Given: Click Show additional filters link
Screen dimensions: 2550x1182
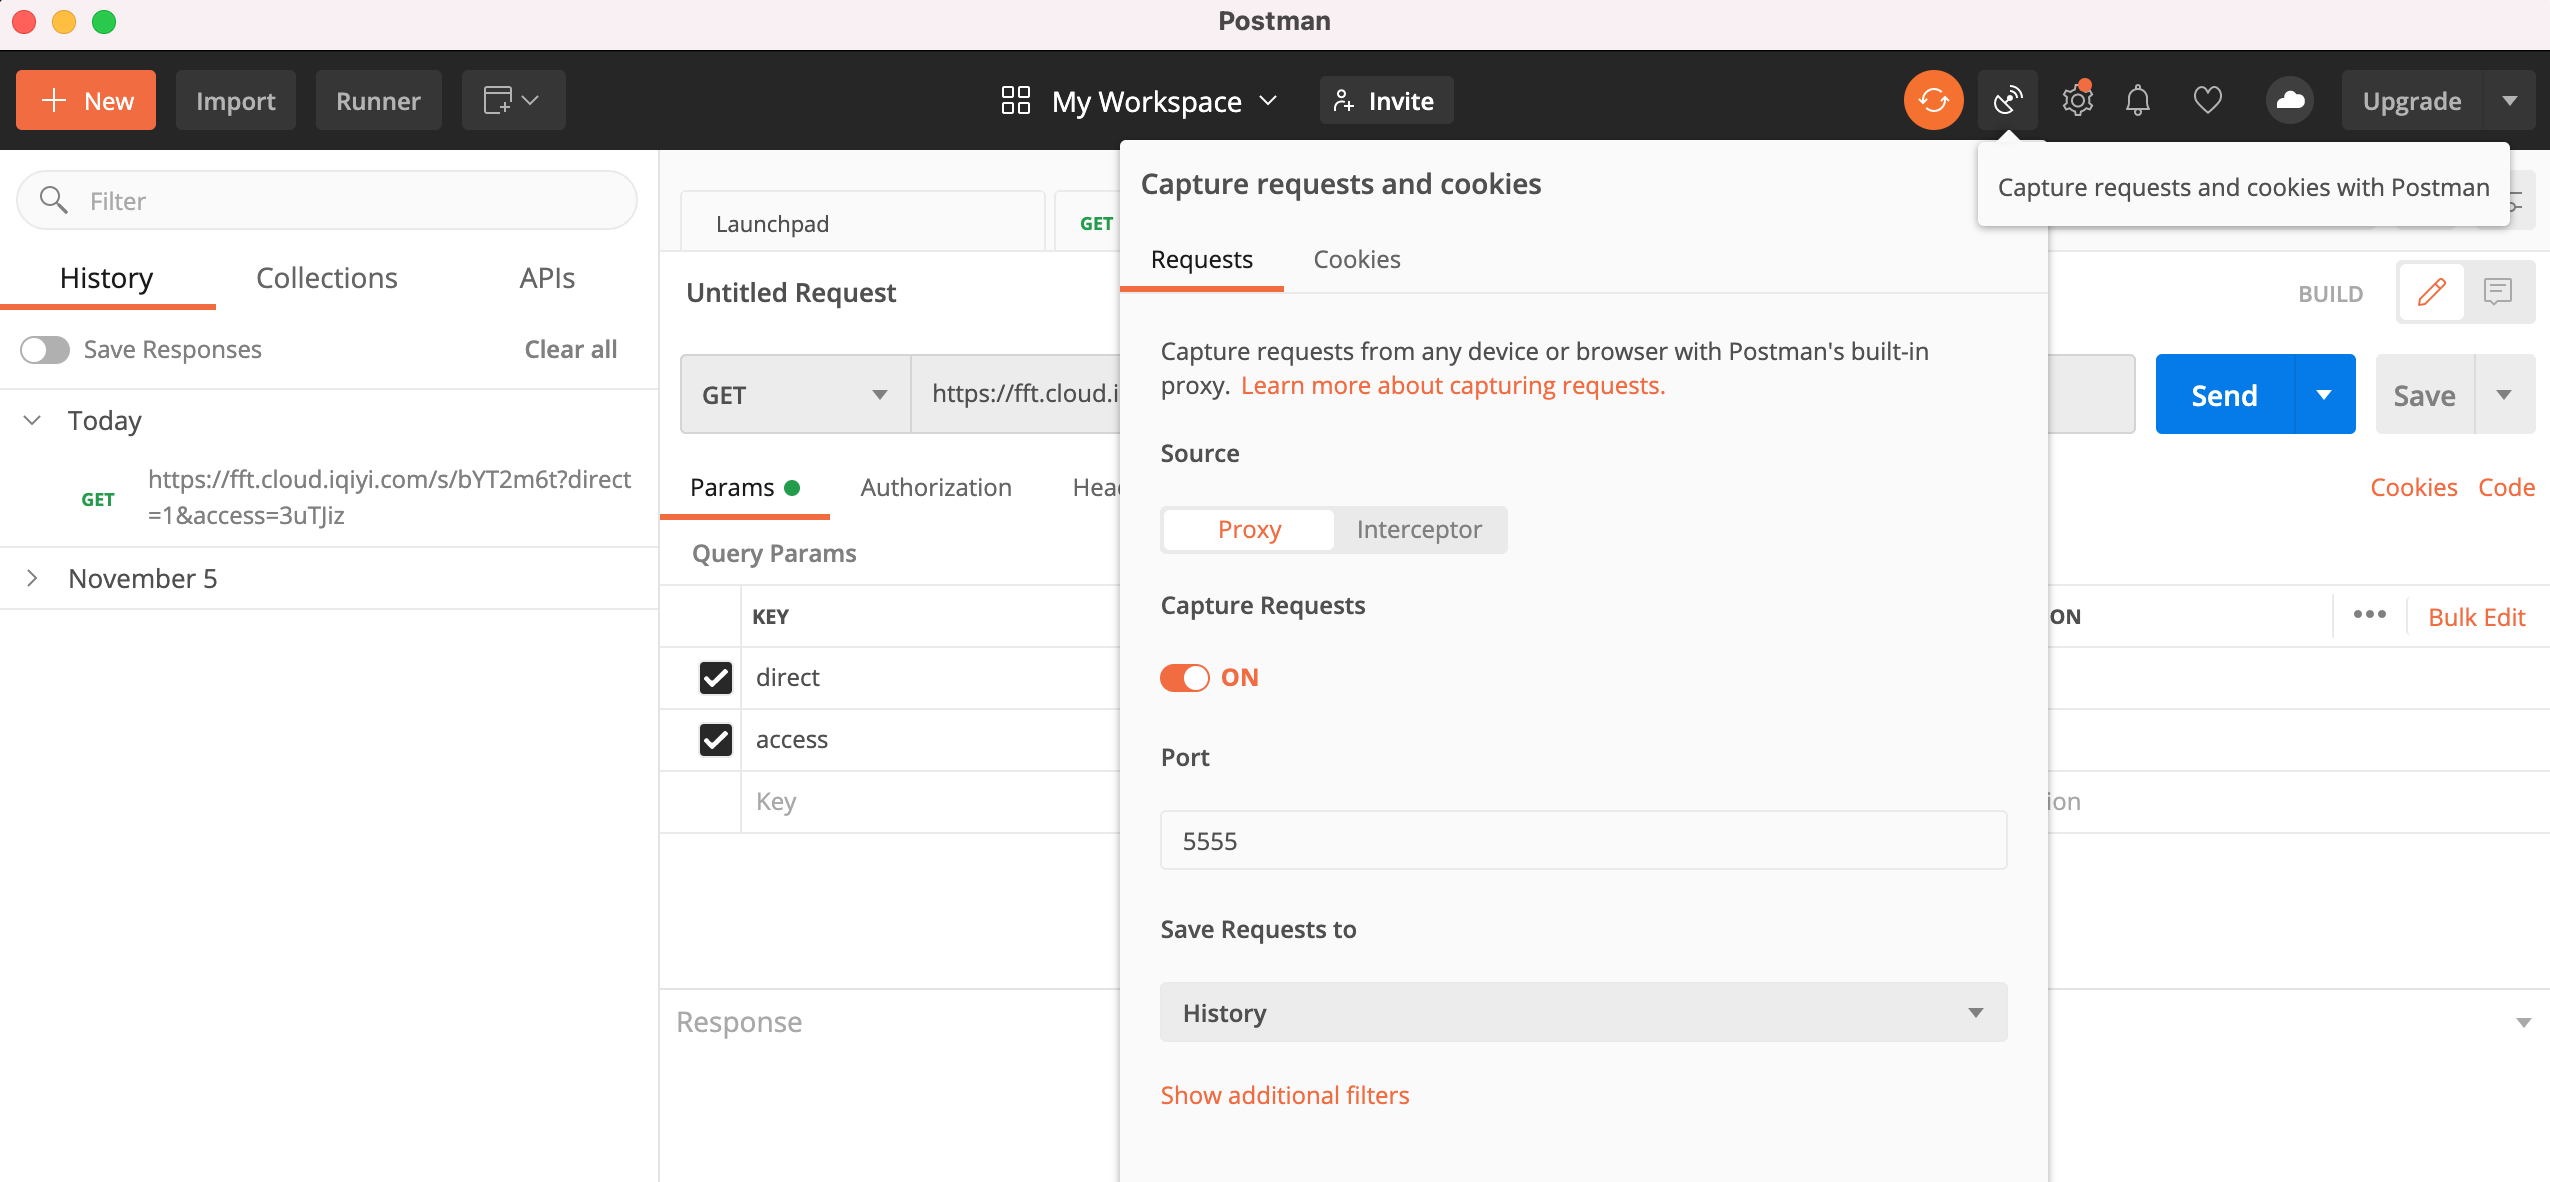Looking at the screenshot, I should pyautogui.click(x=1284, y=1096).
